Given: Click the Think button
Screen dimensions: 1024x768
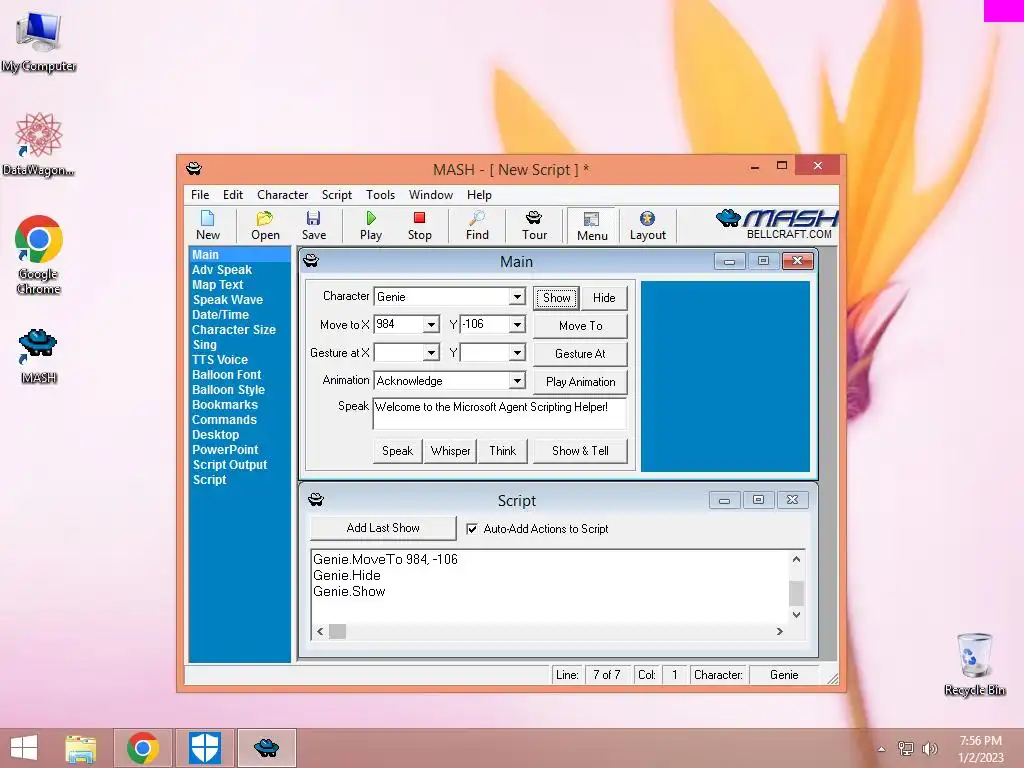Looking at the screenshot, I should coord(502,451).
